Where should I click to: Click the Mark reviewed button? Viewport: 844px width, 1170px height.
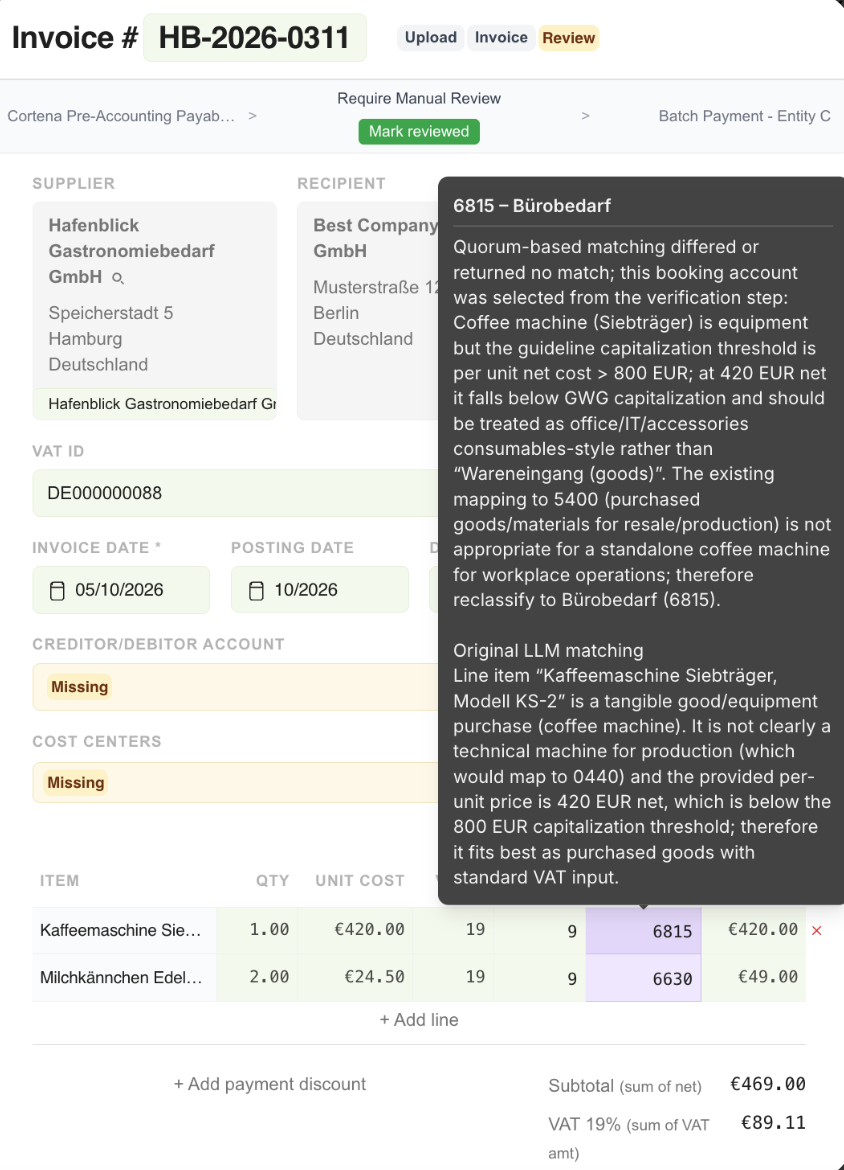(x=419, y=131)
